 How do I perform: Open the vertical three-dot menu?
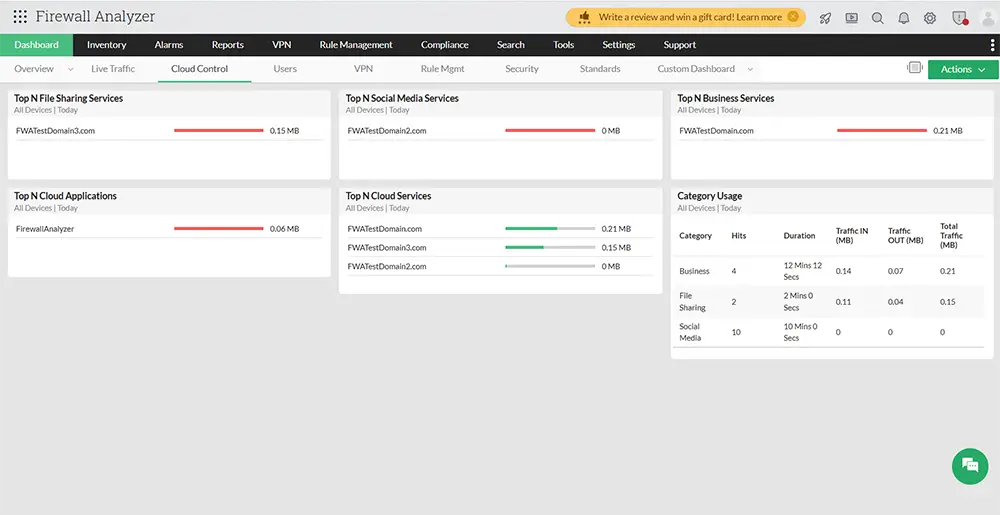pyautogui.click(x=992, y=45)
